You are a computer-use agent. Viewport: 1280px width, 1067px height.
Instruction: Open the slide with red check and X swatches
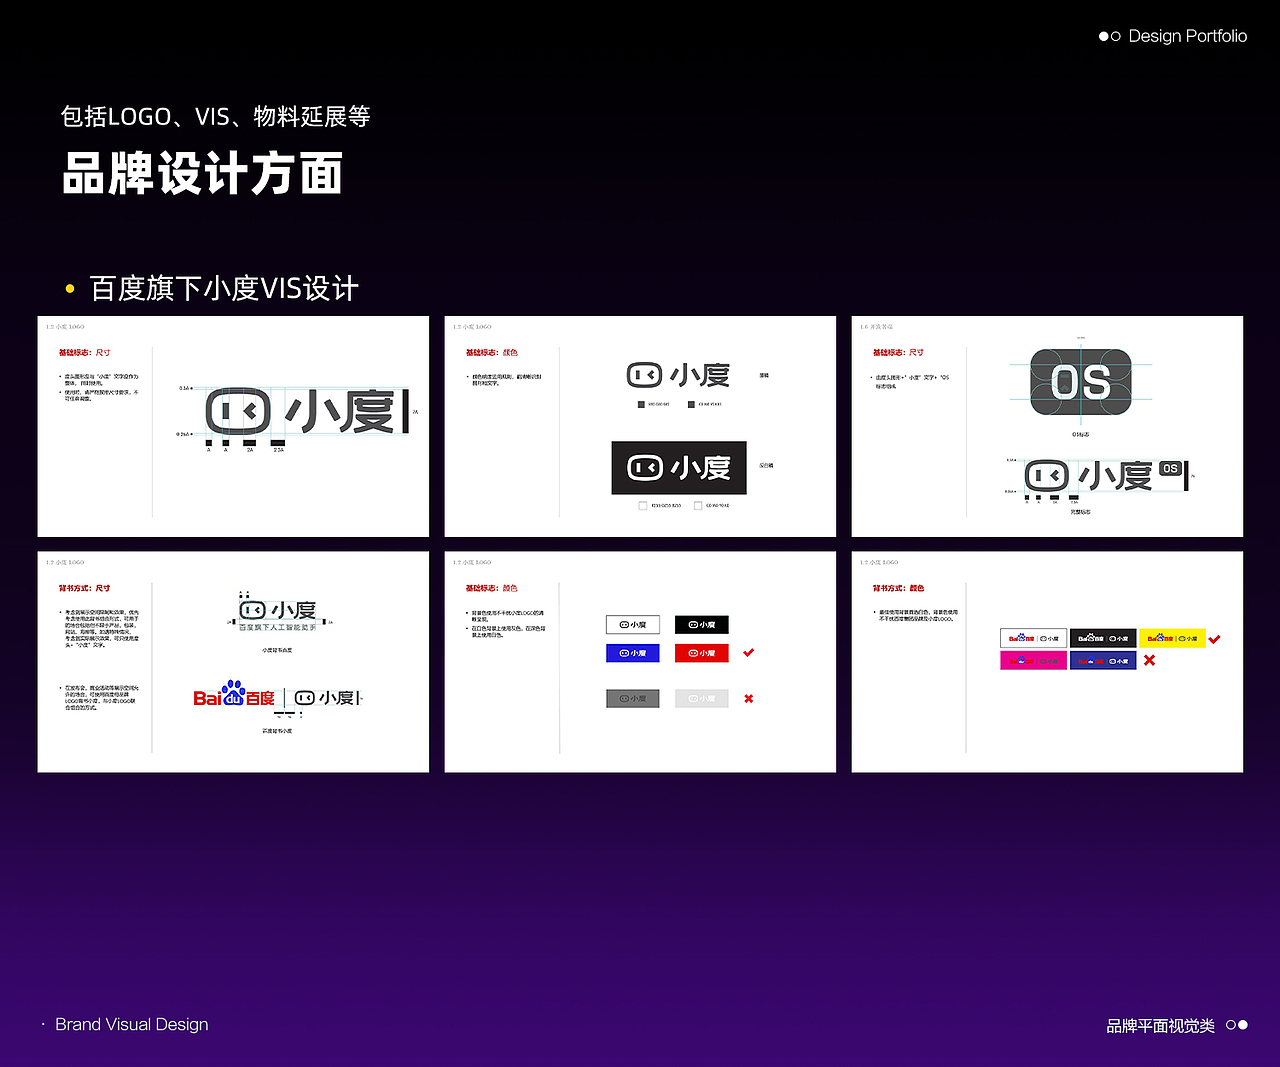(640, 662)
